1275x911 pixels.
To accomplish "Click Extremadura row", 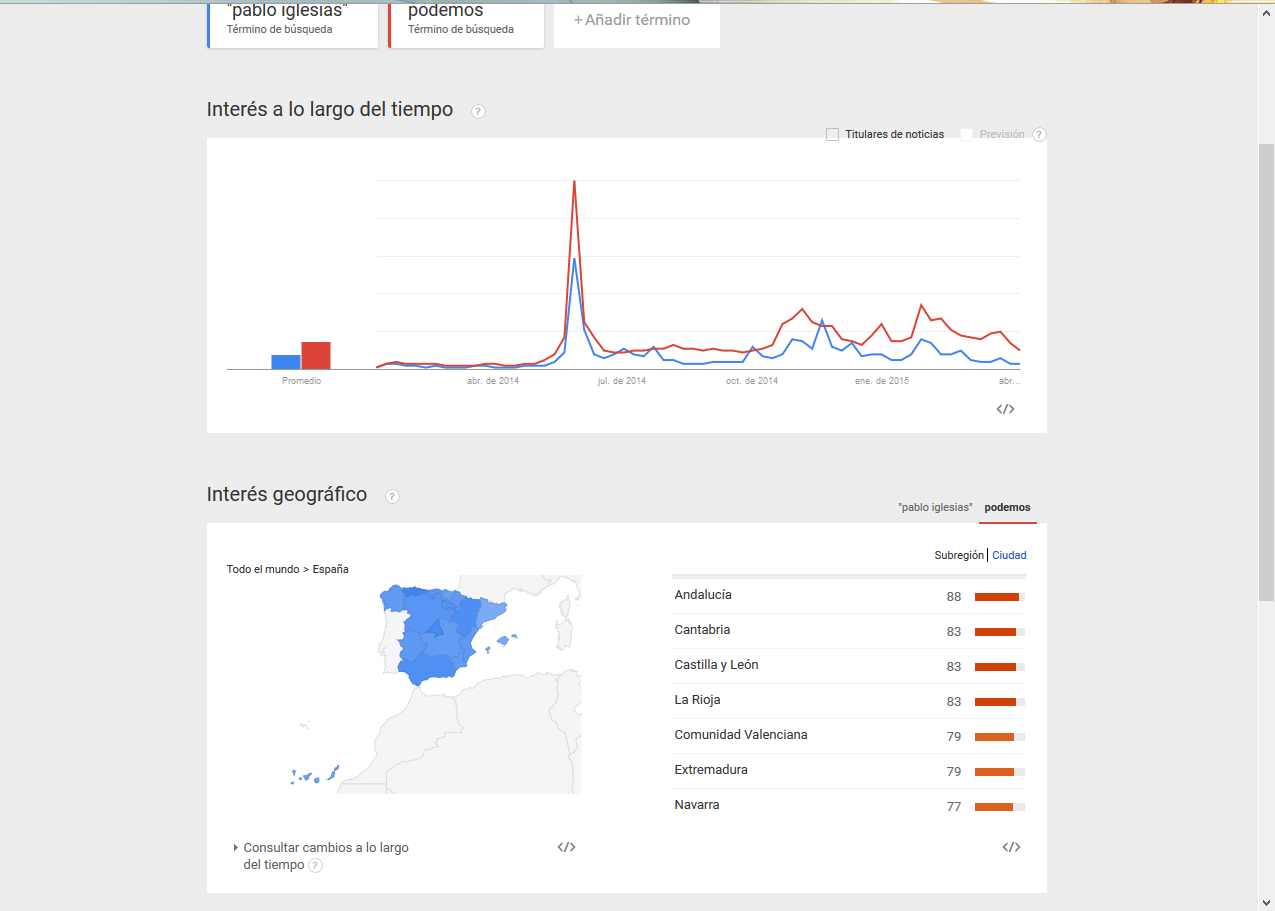I will [x=849, y=771].
